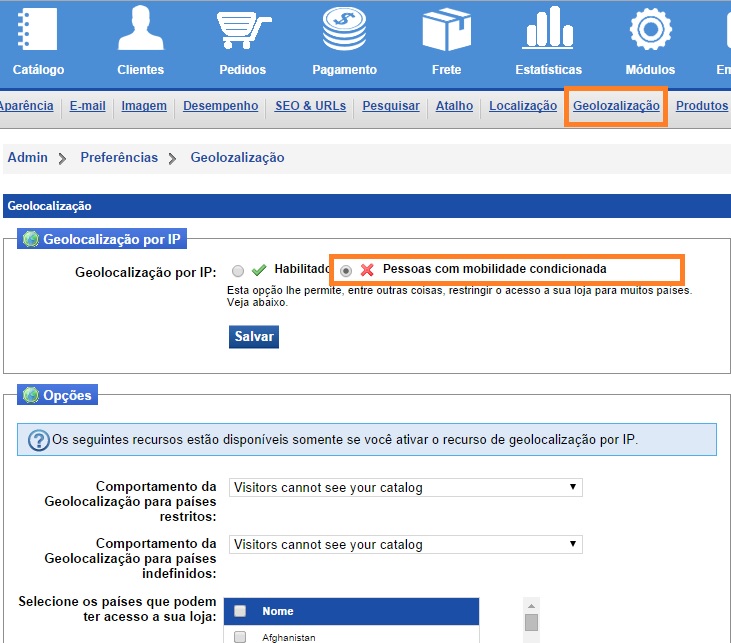Open the Frete box icon
The height and width of the screenshot is (643, 731).
tap(447, 29)
